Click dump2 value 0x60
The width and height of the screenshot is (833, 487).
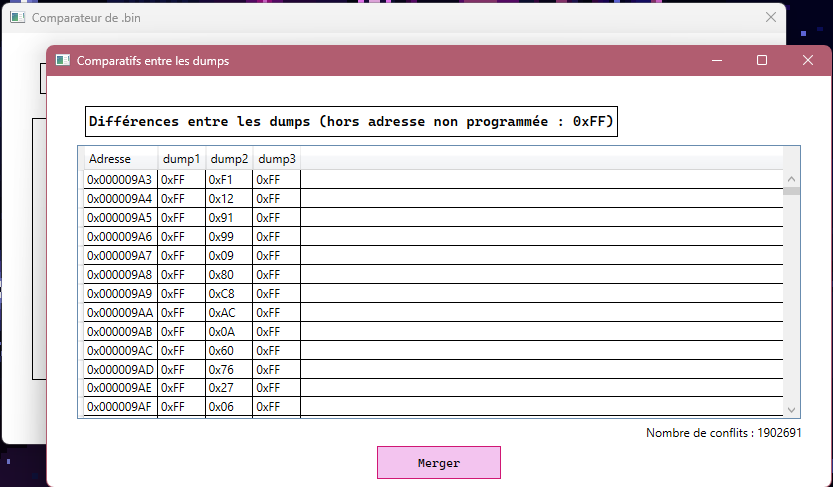pyautogui.click(x=221, y=351)
